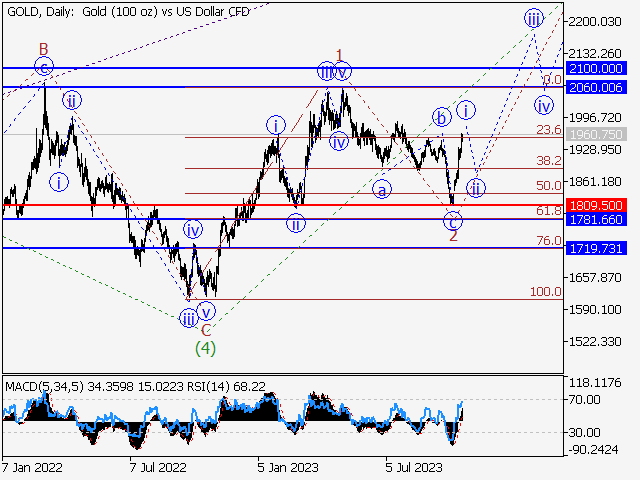Select the 1928.950 price axis label
640x480 pixels.
click(595, 149)
